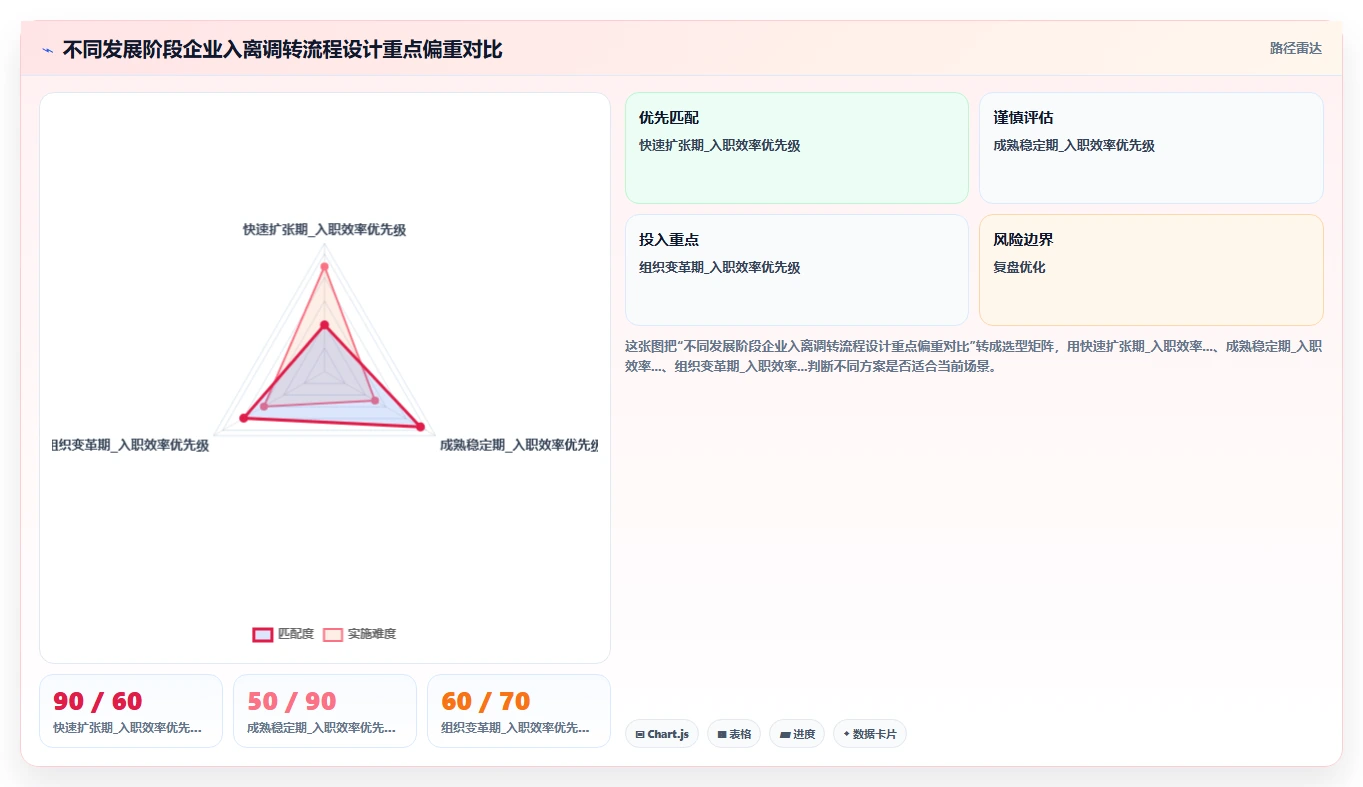Click 匹配度 data point on 组织变革期 axis
Viewport: 1363px width, 787px height.
(x=243, y=418)
